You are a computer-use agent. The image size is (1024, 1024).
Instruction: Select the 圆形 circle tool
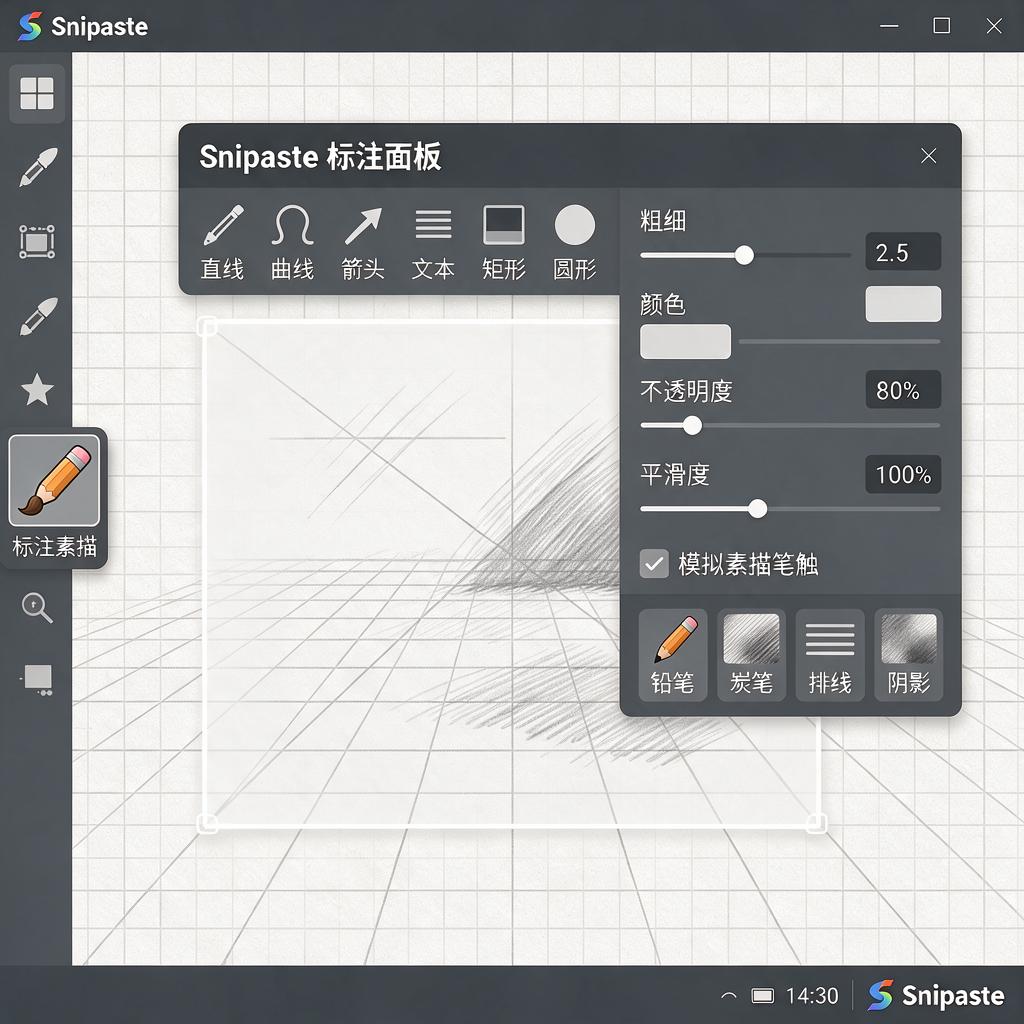click(575, 242)
